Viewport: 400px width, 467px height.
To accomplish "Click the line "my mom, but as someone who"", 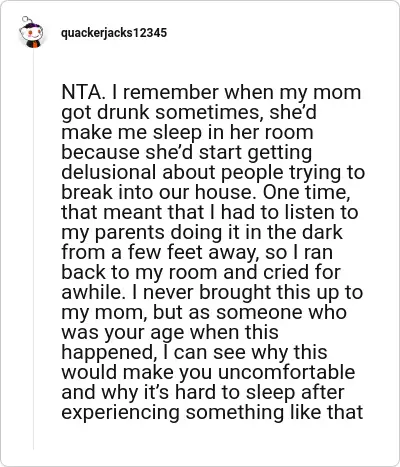I will point(204,312).
